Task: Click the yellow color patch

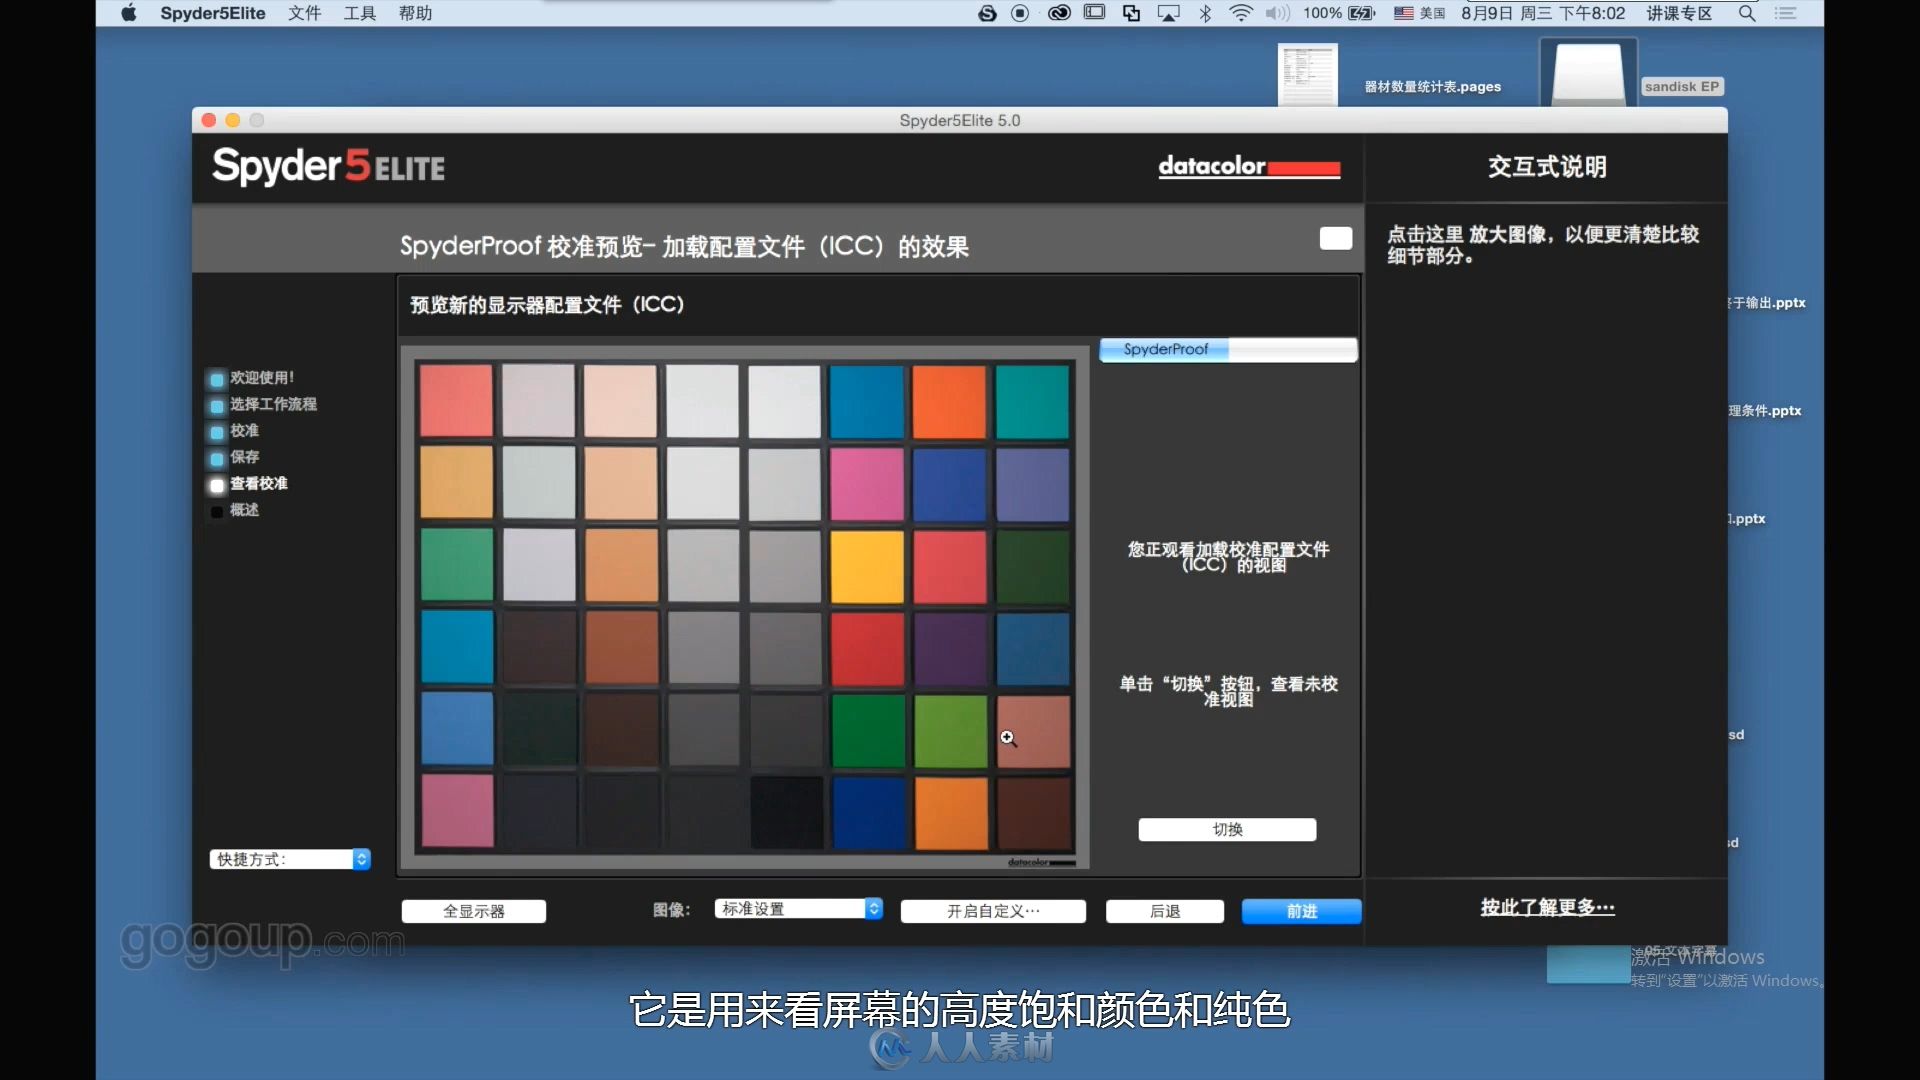Action: (867, 567)
